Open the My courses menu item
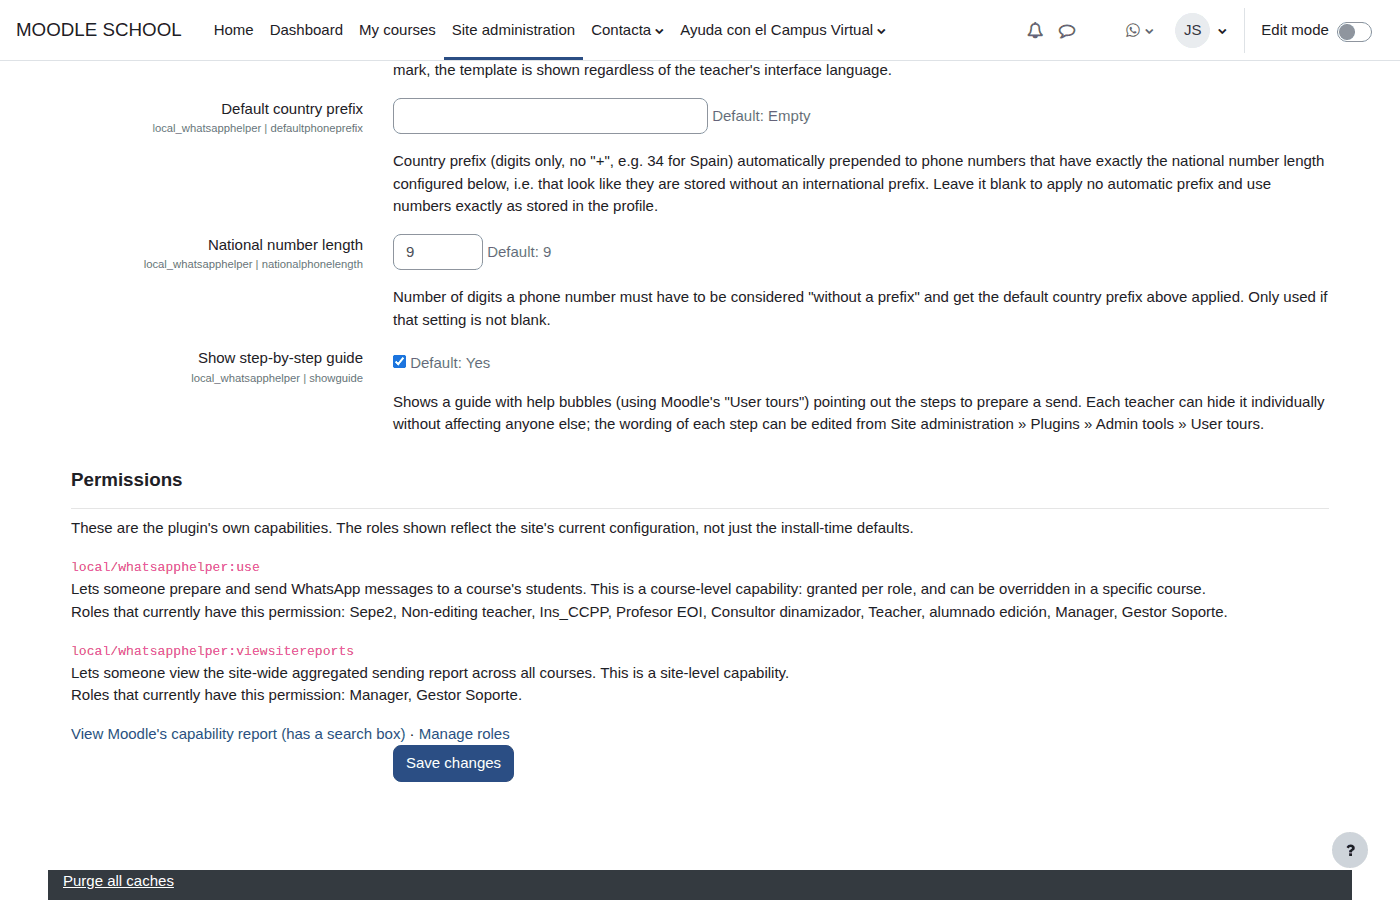 tap(397, 30)
